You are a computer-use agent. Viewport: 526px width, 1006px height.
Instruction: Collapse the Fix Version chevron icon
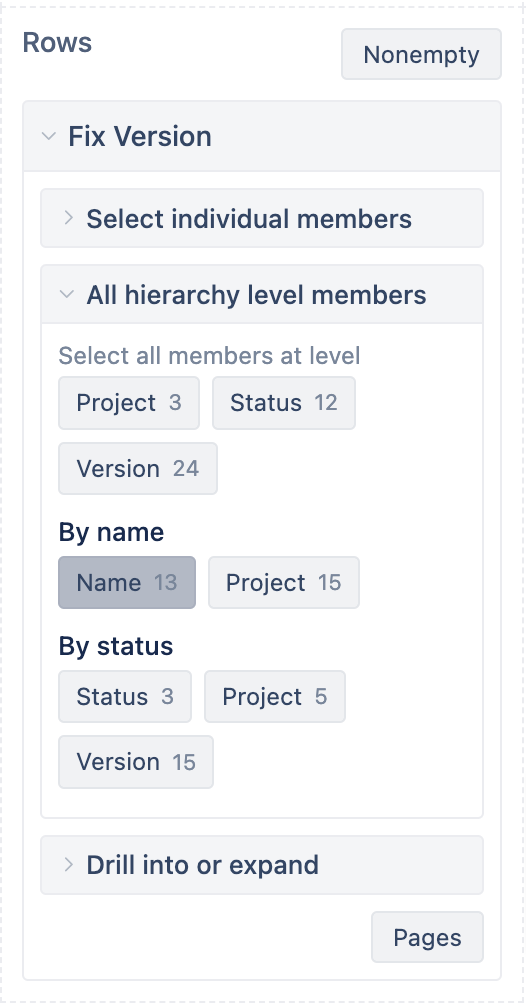point(49,136)
